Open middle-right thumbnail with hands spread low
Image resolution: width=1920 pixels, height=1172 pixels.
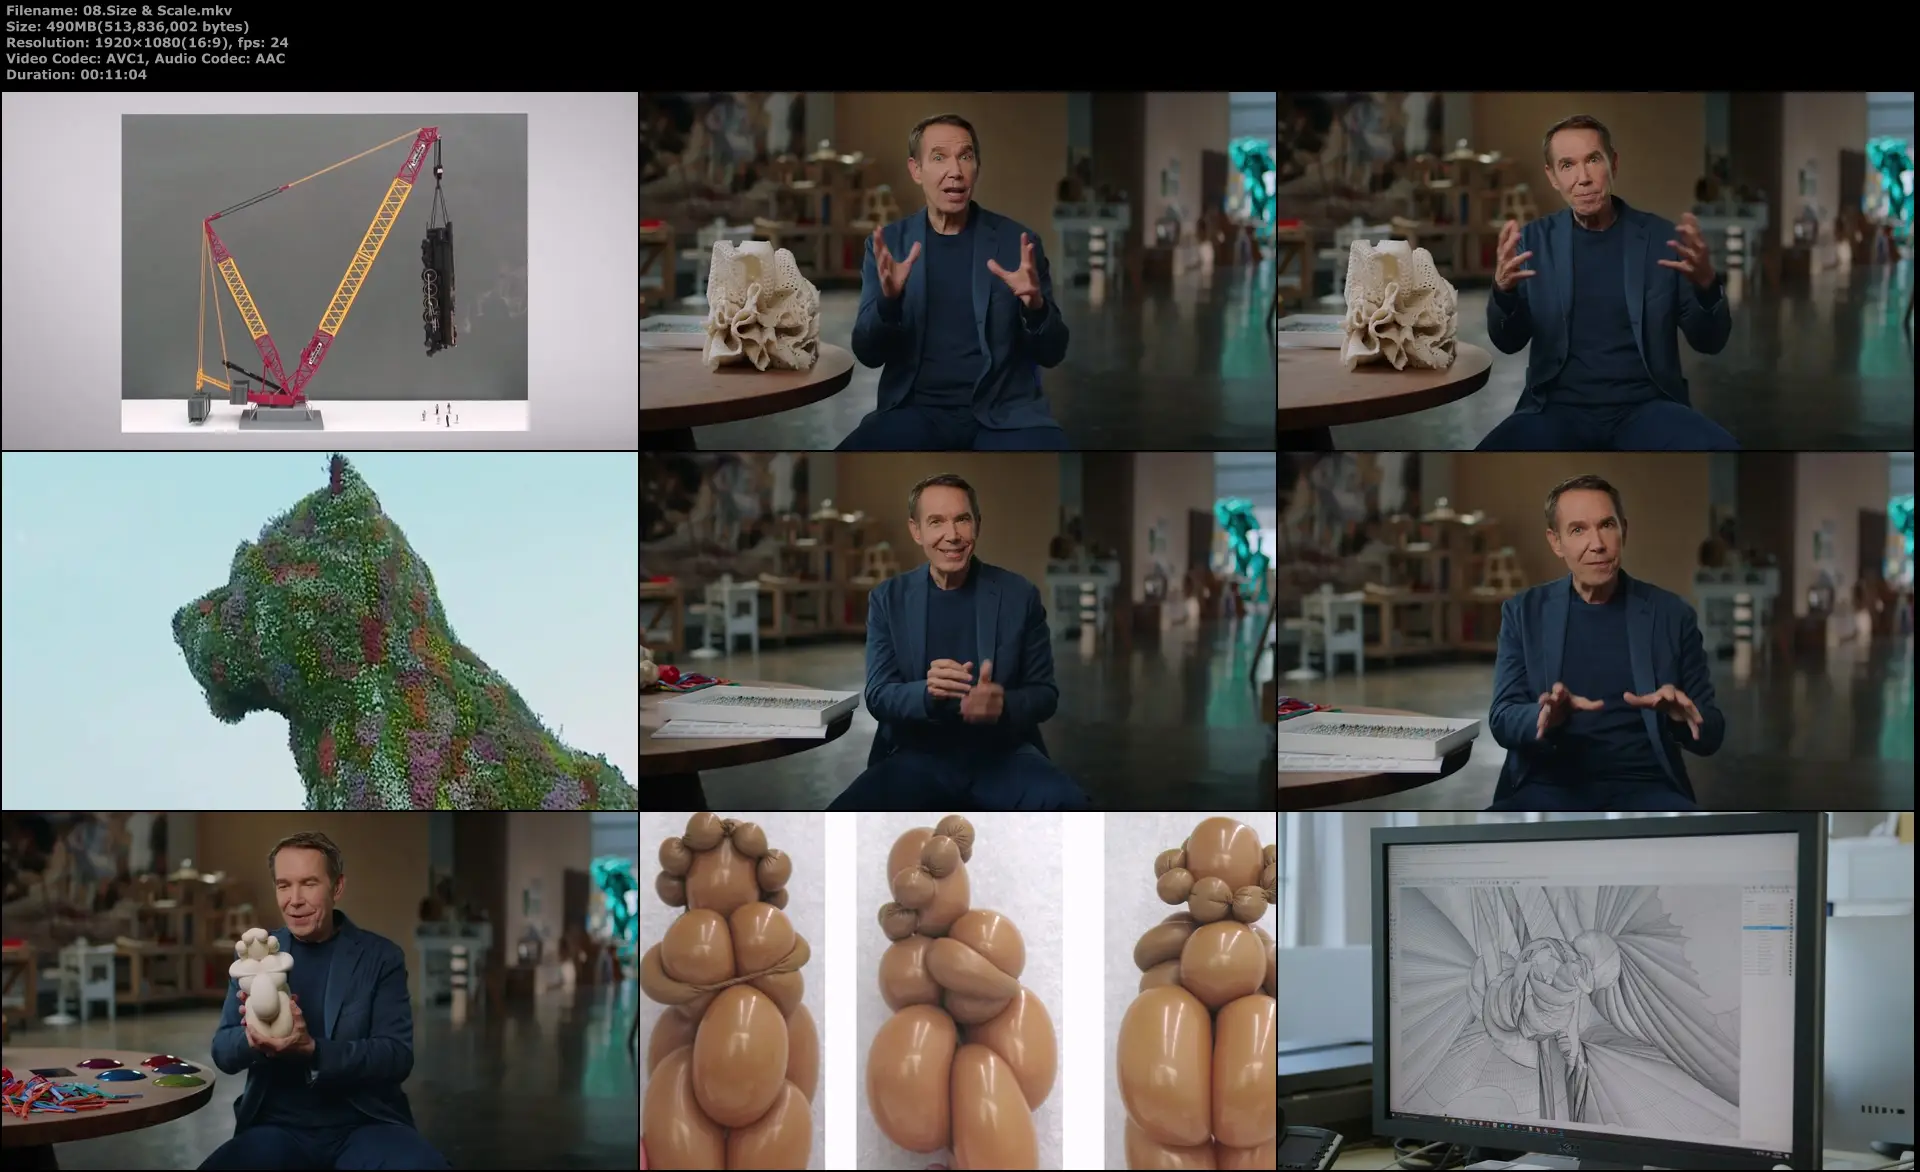[x=1596, y=630]
